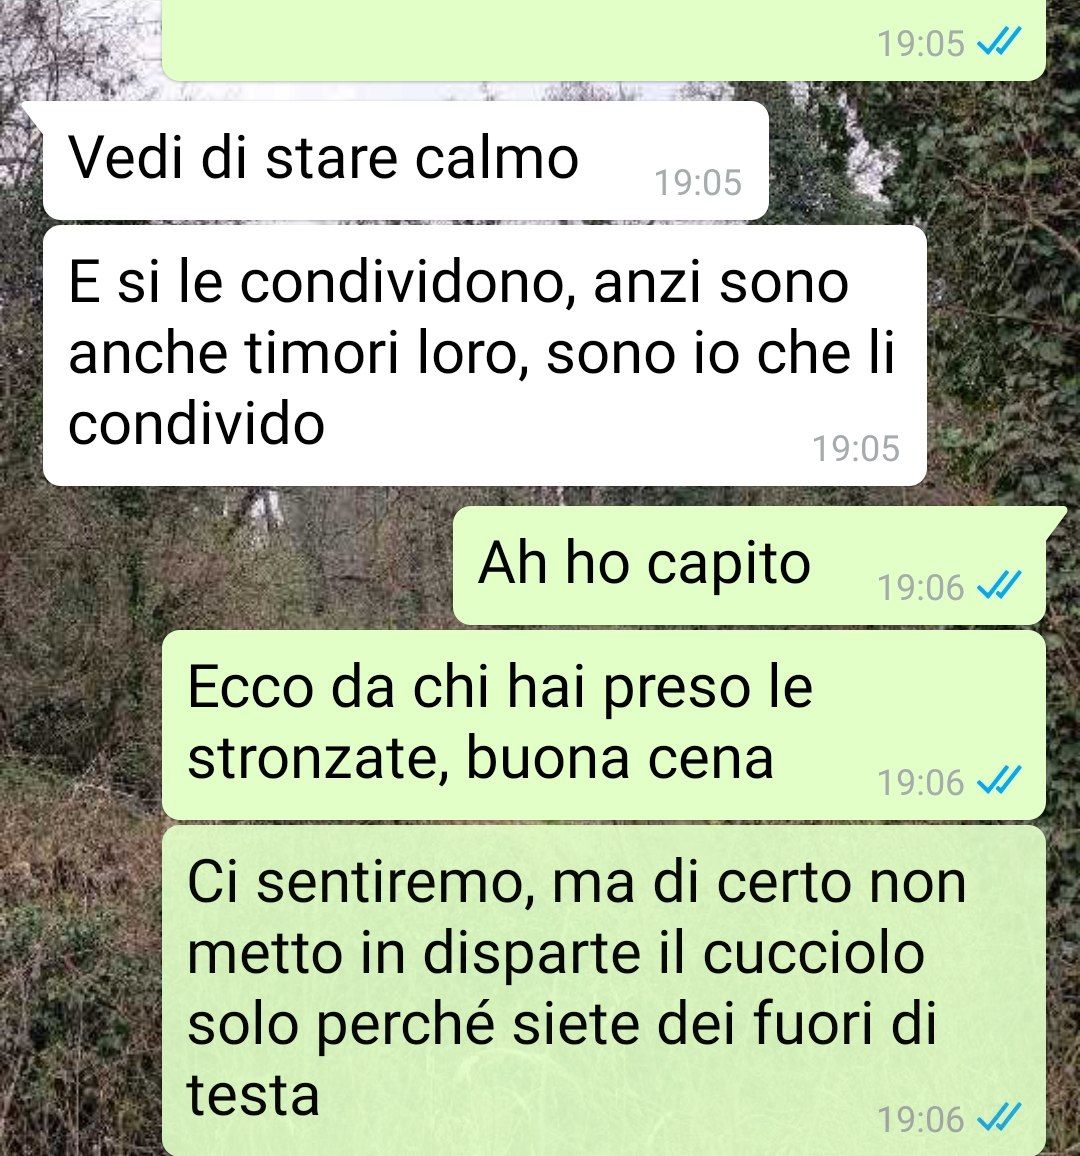
Task: Click read ticks on 'Ci sentiremo' message
Action: [999, 1118]
